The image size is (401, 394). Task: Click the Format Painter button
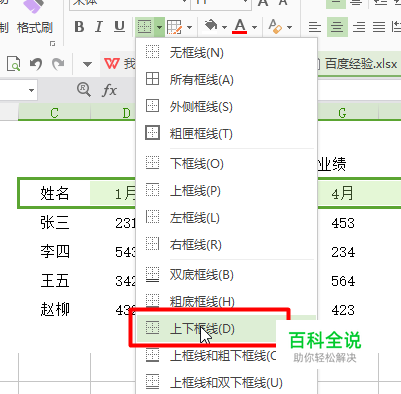click(35, 18)
